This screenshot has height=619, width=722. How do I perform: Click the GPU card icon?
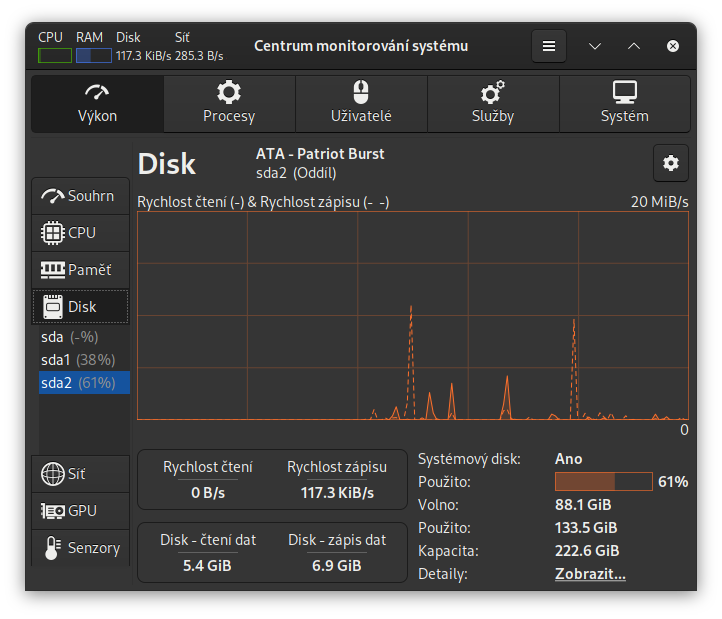point(52,511)
